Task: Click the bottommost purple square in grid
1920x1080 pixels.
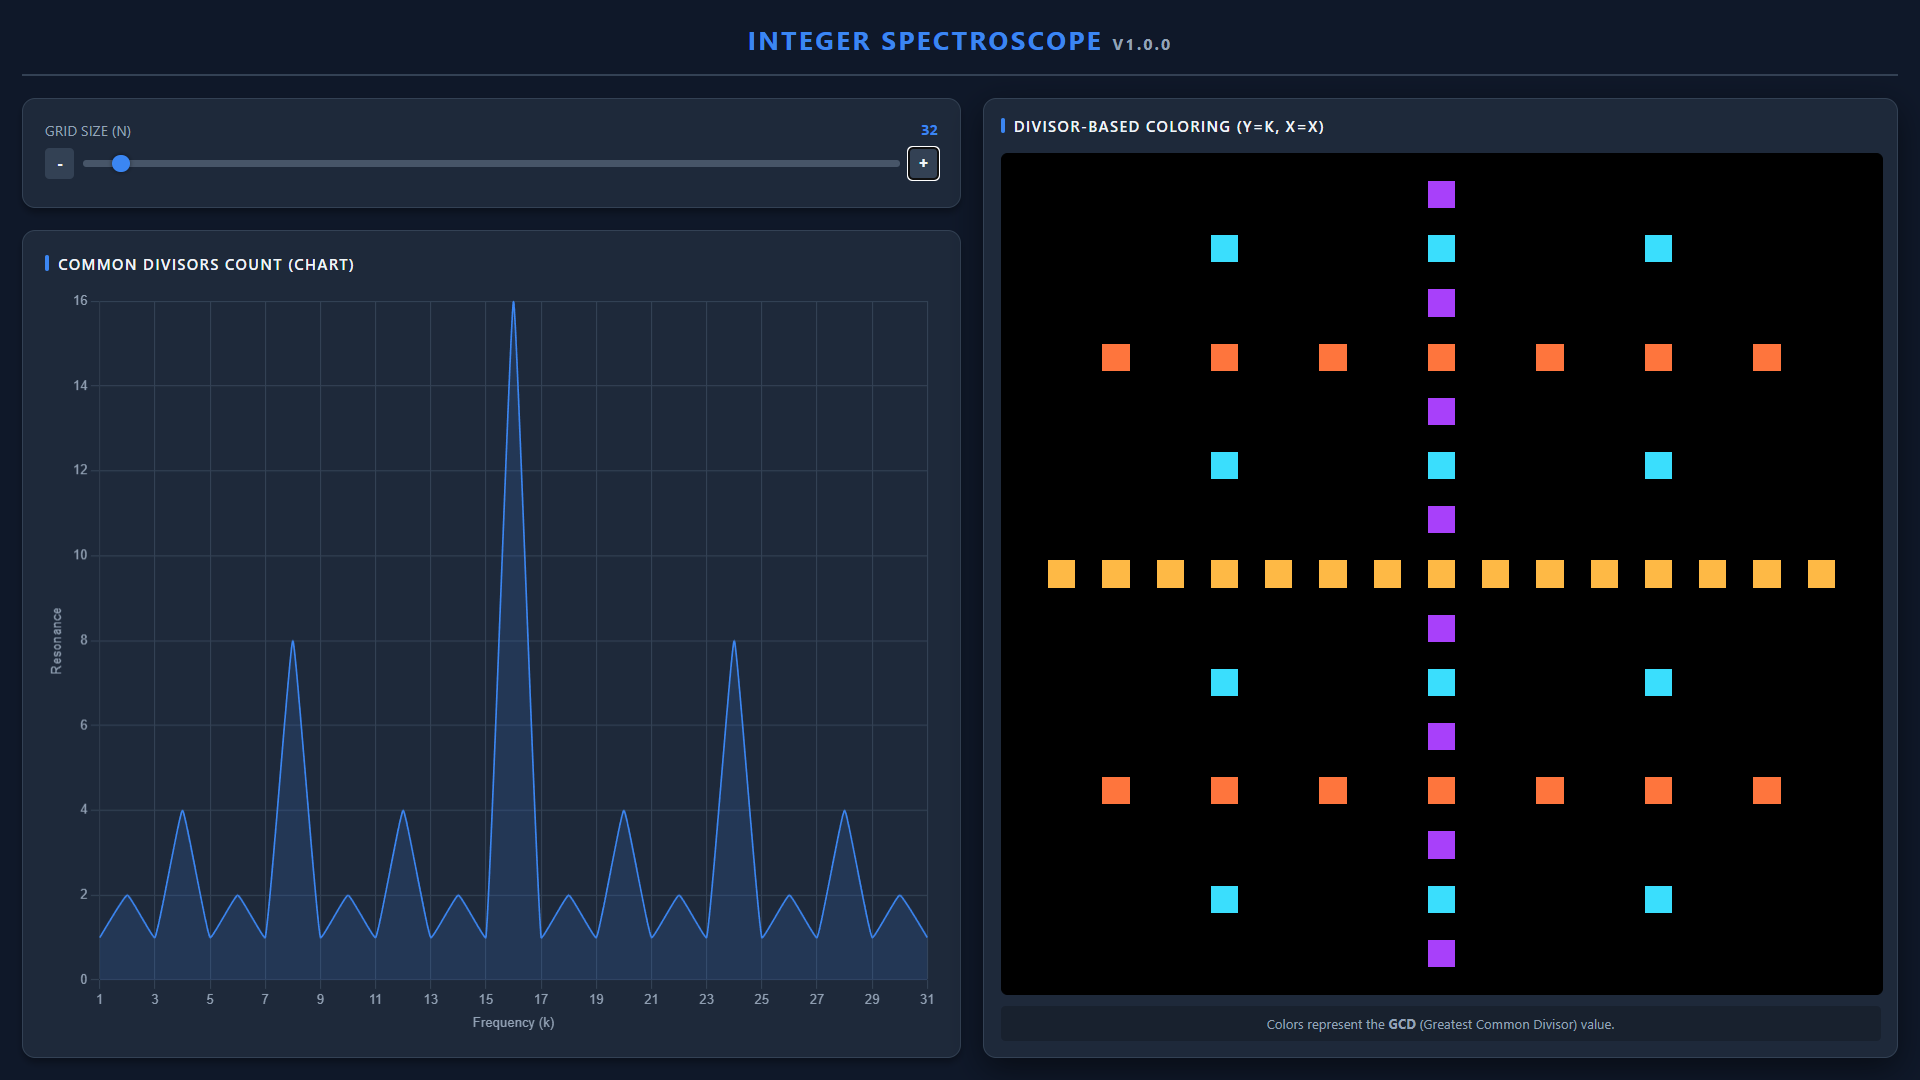Action: point(1441,953)
